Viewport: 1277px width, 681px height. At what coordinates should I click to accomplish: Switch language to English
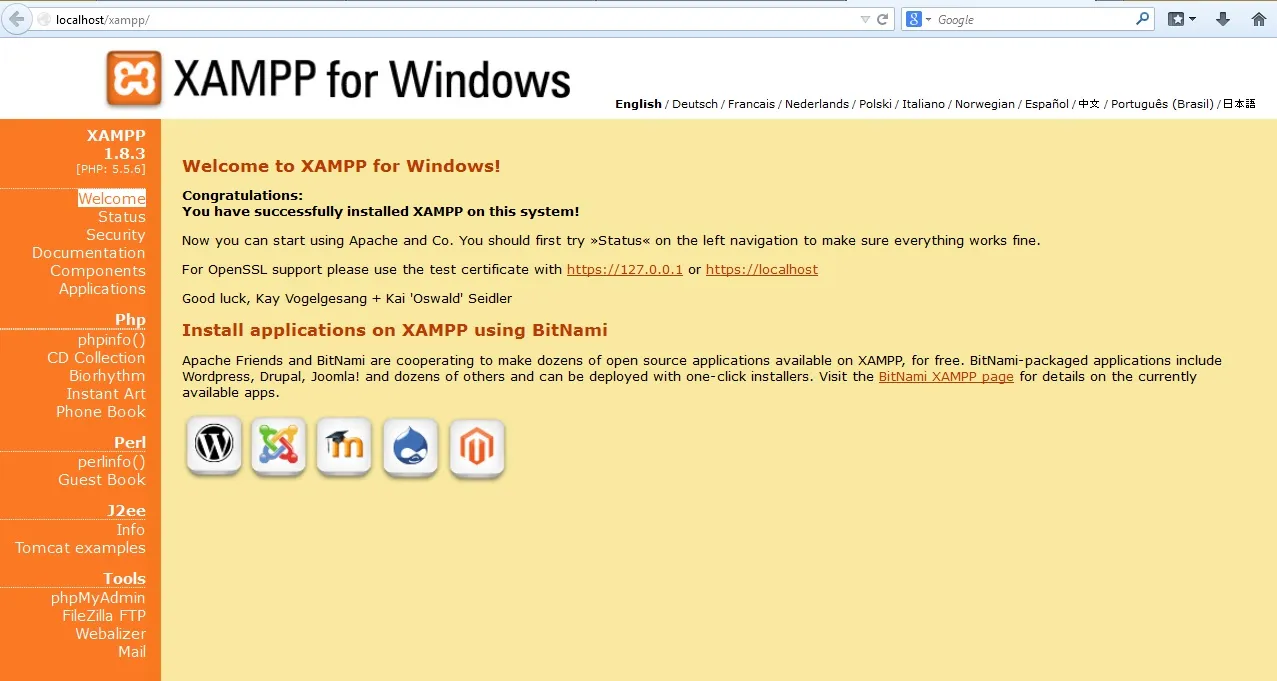638,104
